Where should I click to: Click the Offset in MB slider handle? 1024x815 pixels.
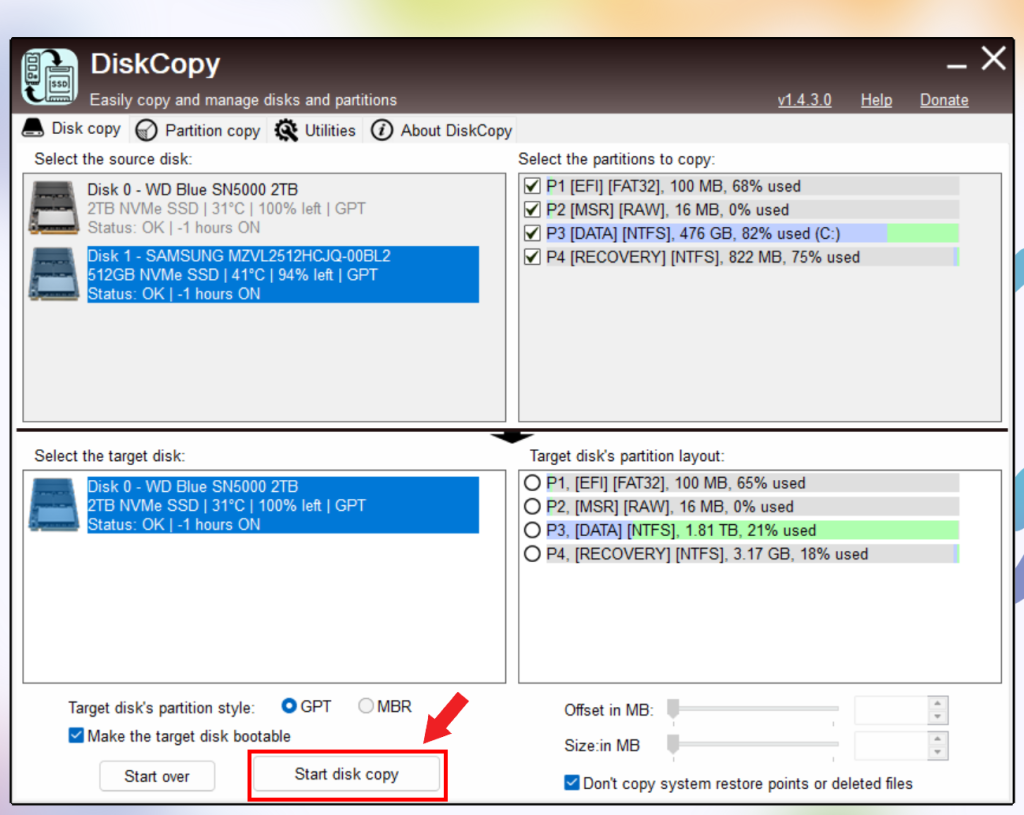tap(673, 709)
